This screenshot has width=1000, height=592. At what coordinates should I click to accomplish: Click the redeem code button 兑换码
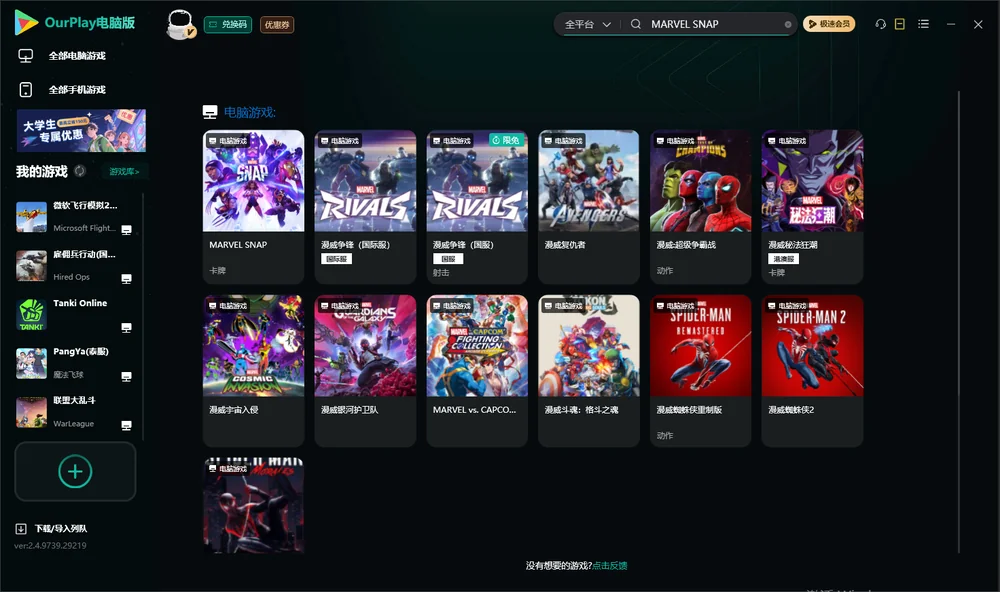[228, 24]
